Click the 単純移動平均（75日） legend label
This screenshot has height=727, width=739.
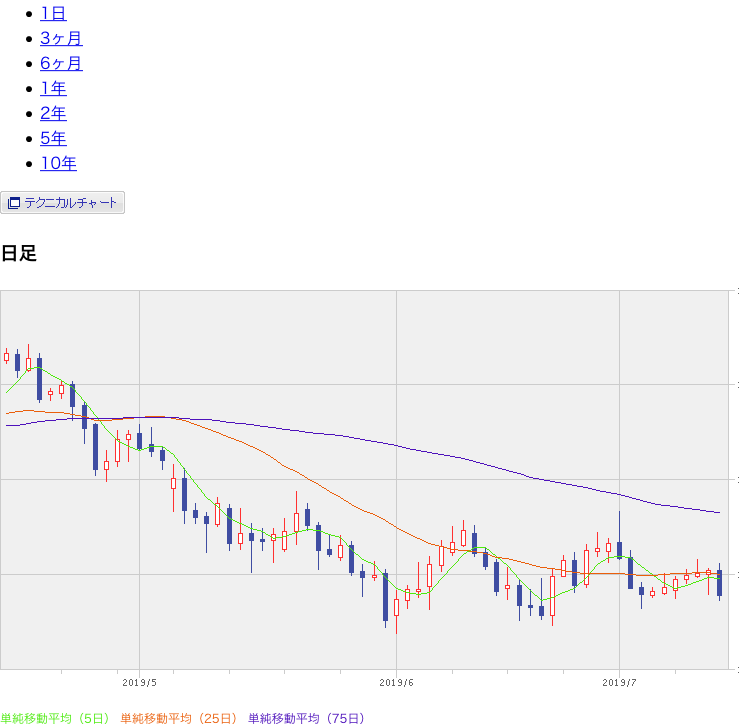[306, 719]
